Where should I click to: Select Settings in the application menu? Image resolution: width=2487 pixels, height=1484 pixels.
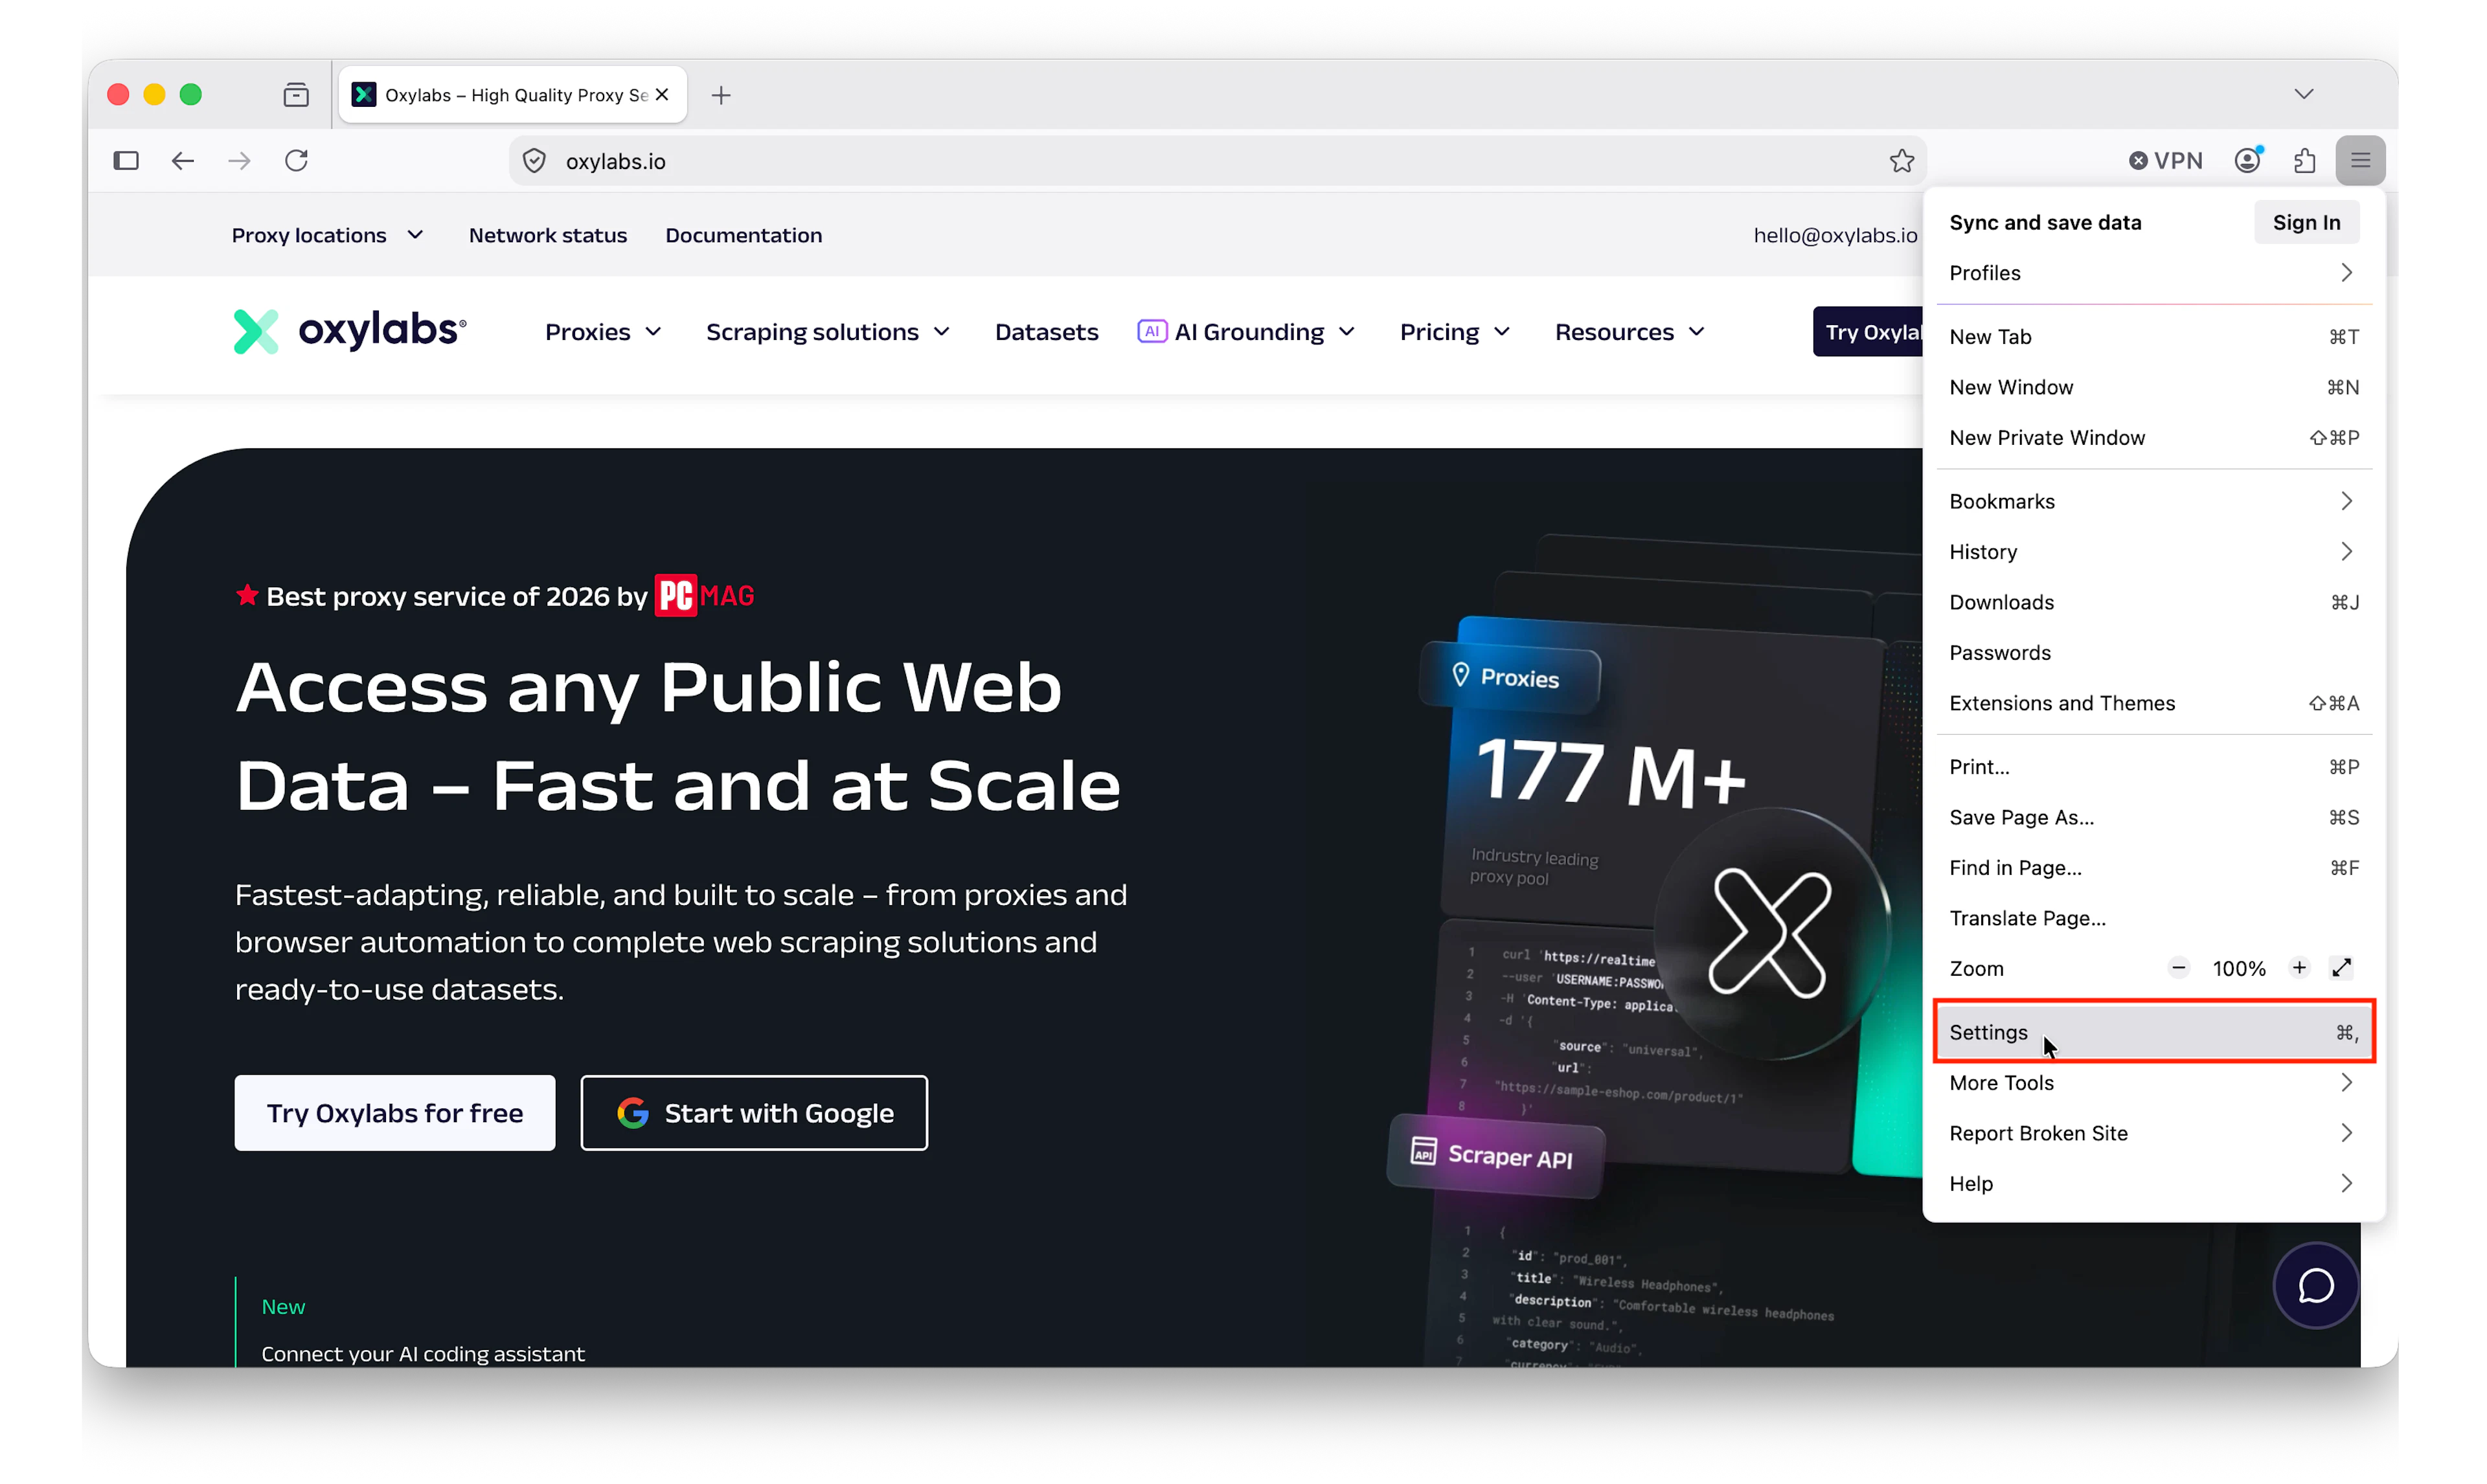[x=2154, y=1031]
